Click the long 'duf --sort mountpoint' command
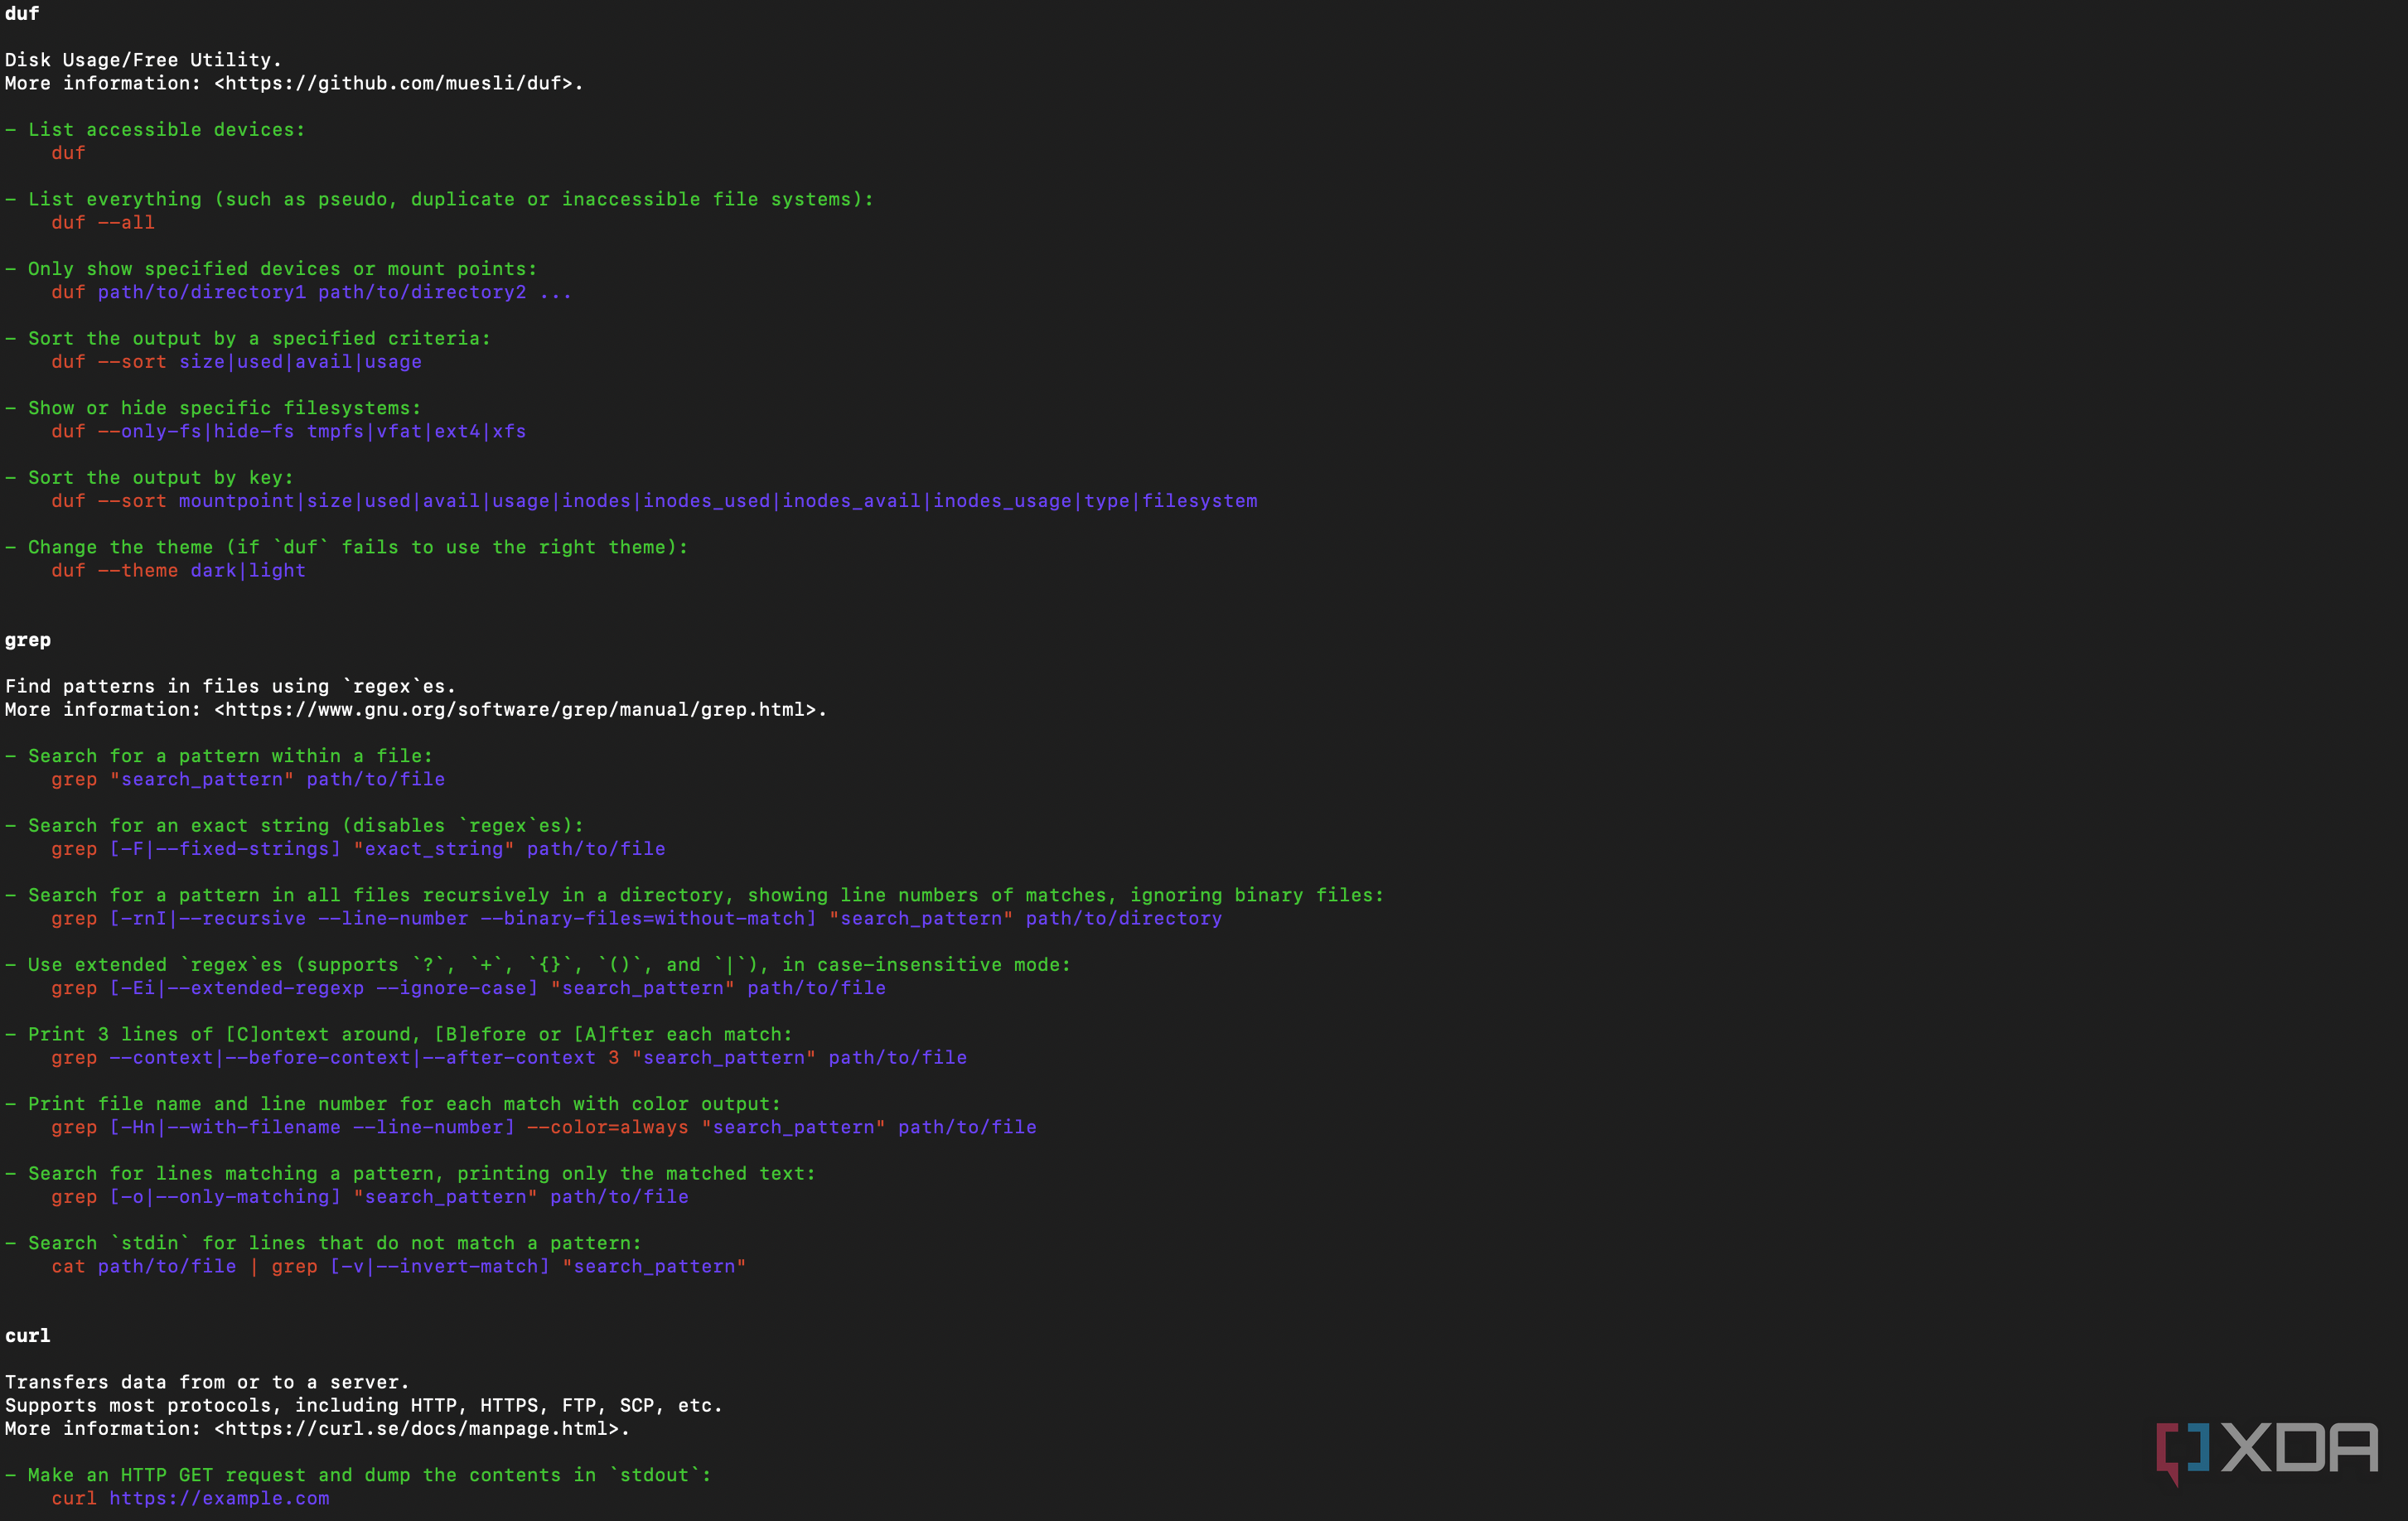 [x=655, y=500]
